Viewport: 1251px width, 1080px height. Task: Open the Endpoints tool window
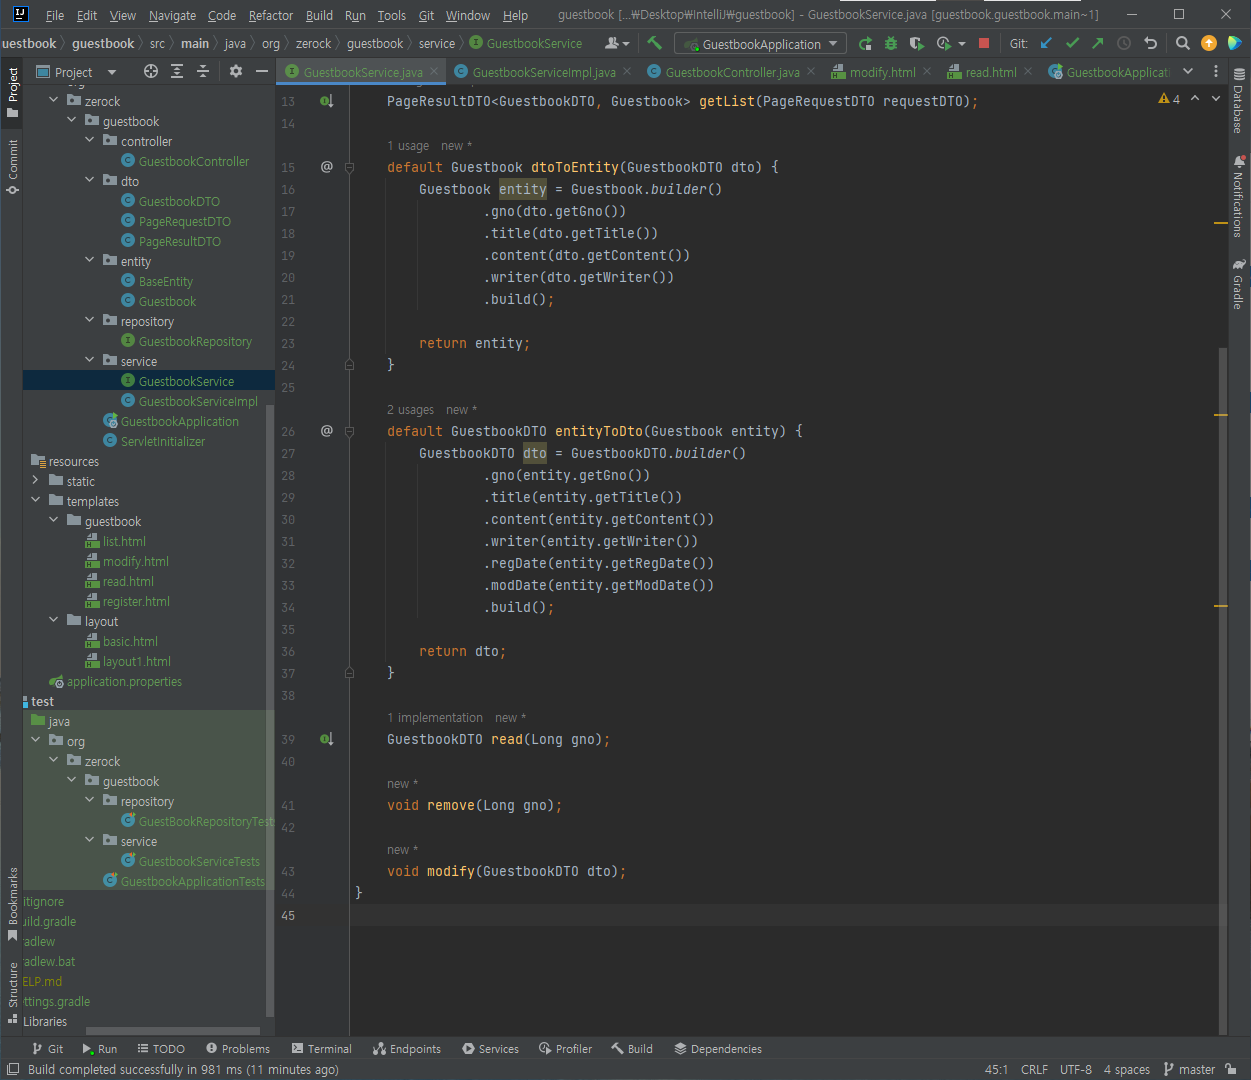pyautogui.click(x=407, y=1048)
